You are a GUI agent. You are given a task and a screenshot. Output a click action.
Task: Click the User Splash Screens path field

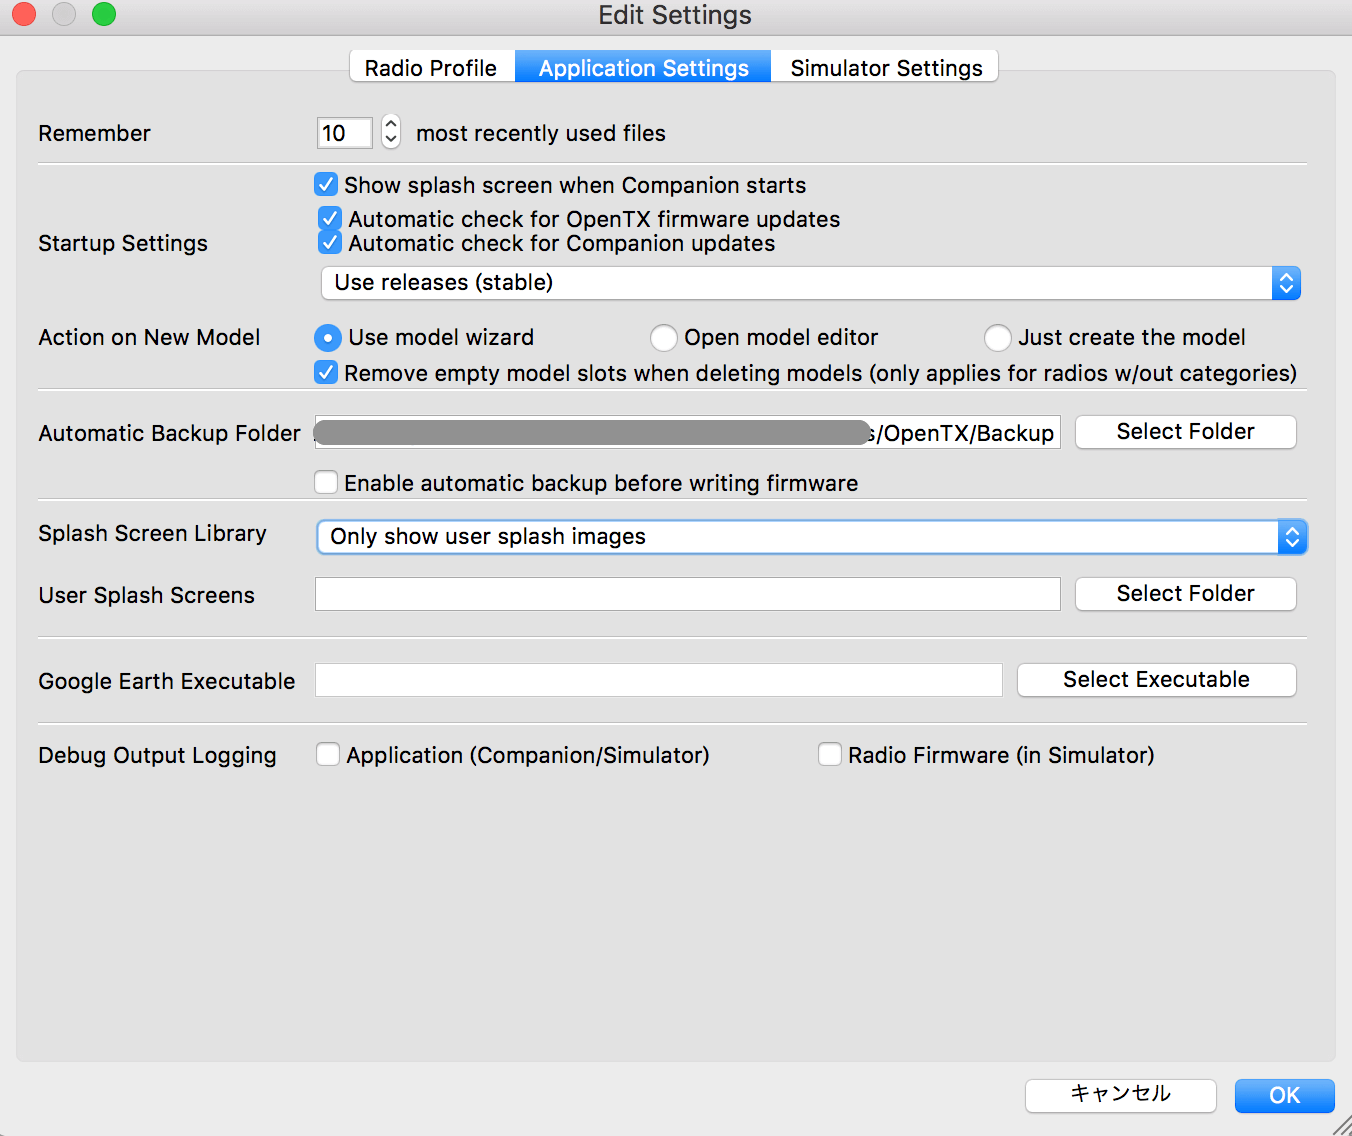pos(687,594)
